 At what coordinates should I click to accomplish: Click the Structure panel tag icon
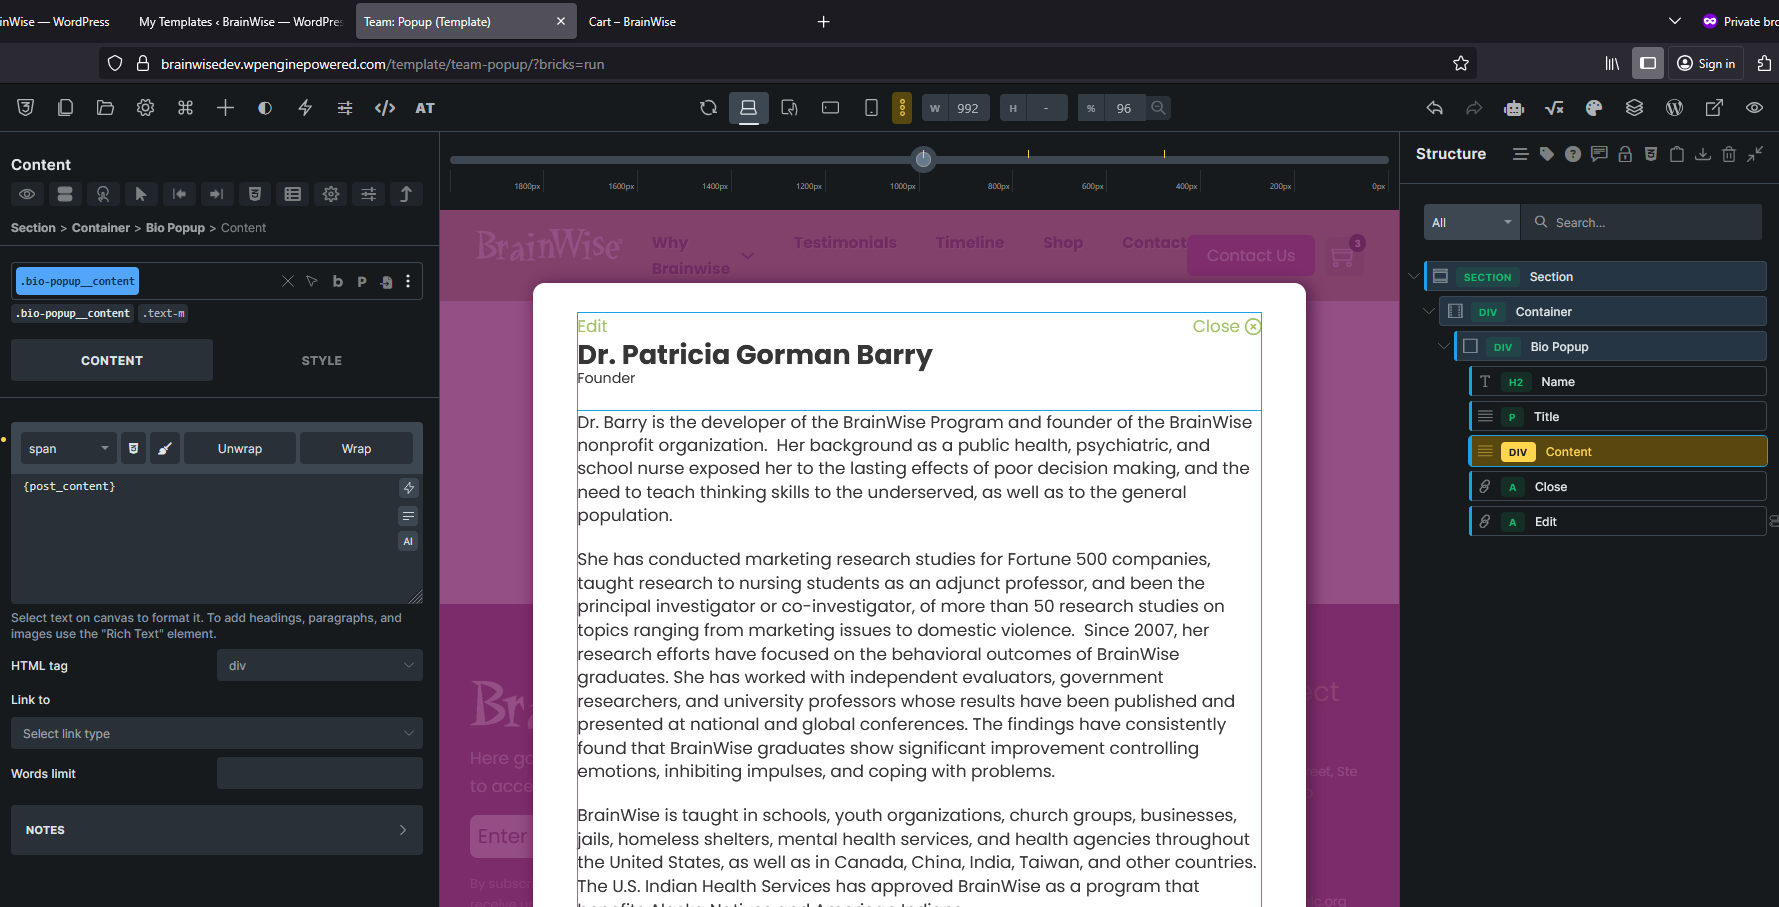coord(1547,154)
